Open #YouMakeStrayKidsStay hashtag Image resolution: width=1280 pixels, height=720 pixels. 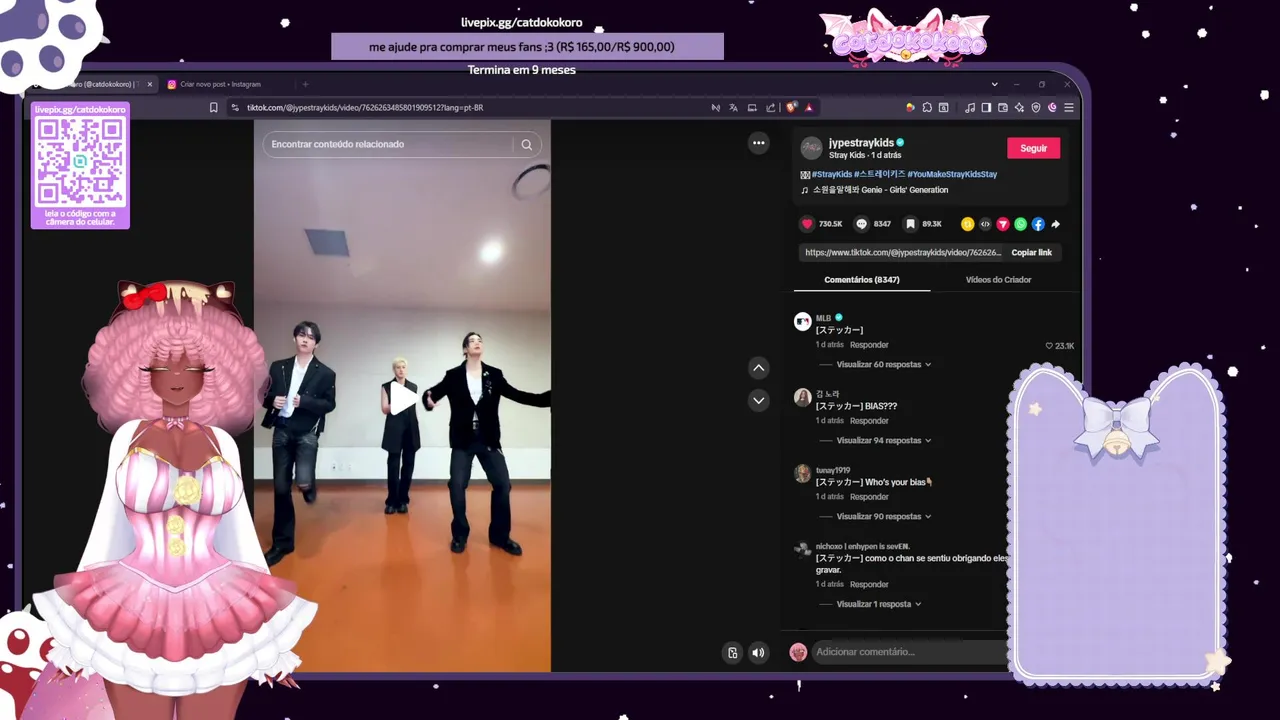coord(952,174)
